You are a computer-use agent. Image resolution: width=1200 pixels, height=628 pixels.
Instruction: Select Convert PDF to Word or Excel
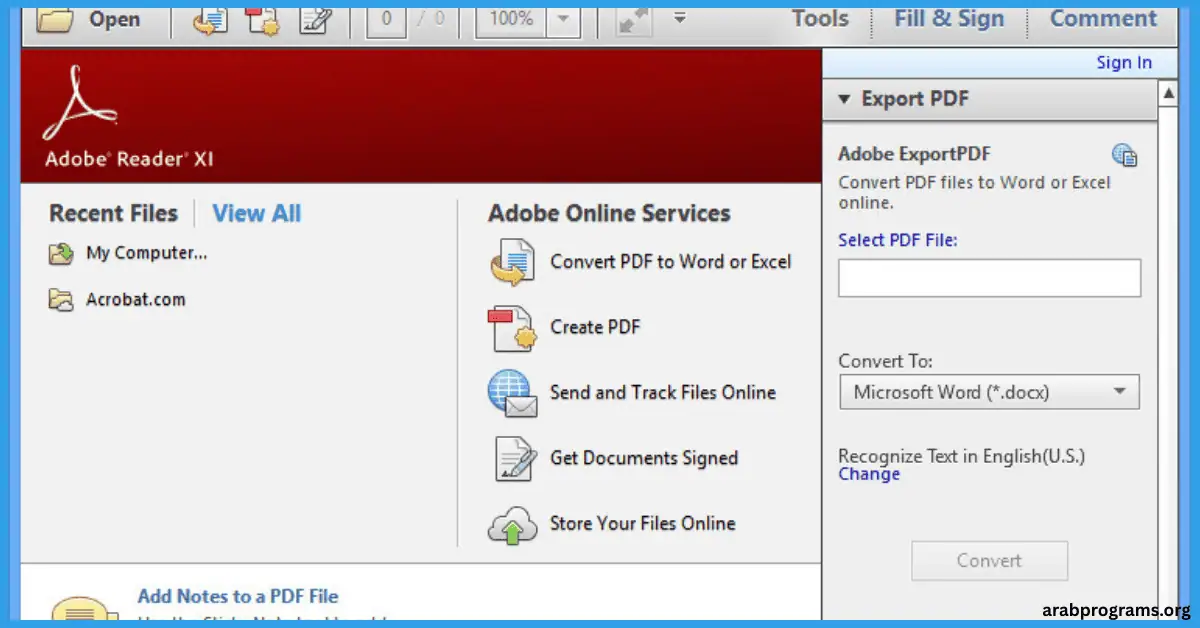click(x=670, y=261)
